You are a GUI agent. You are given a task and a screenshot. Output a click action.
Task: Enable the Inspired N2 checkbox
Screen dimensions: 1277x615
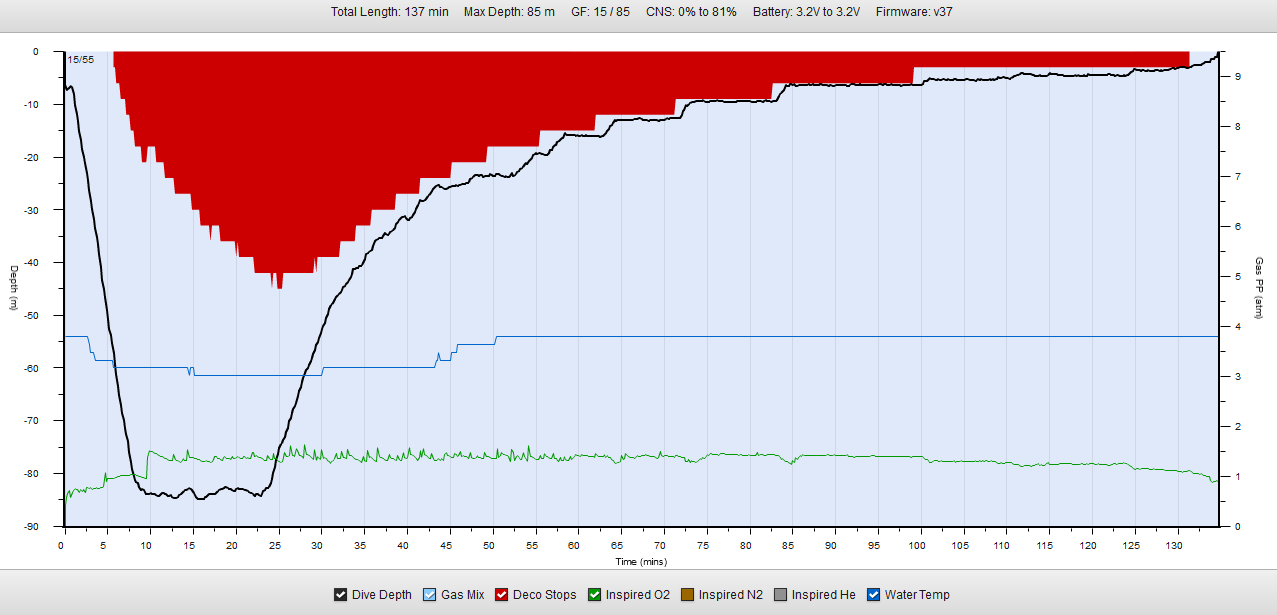coord(688,595)
